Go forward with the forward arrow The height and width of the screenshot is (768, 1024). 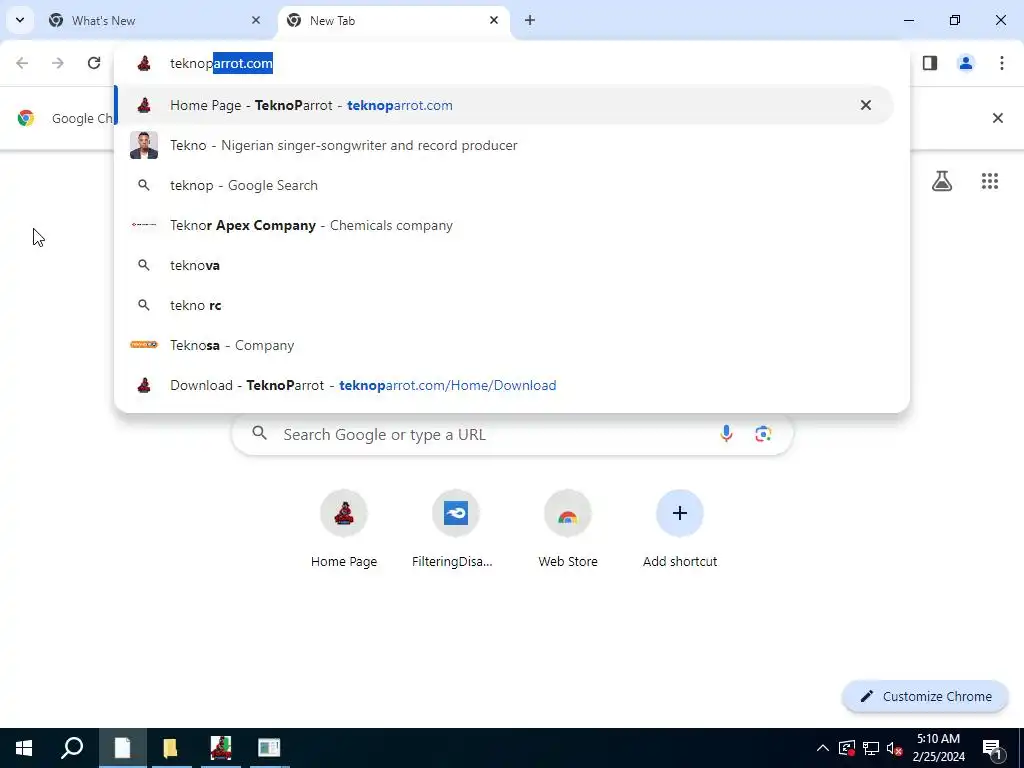(58, 63)
